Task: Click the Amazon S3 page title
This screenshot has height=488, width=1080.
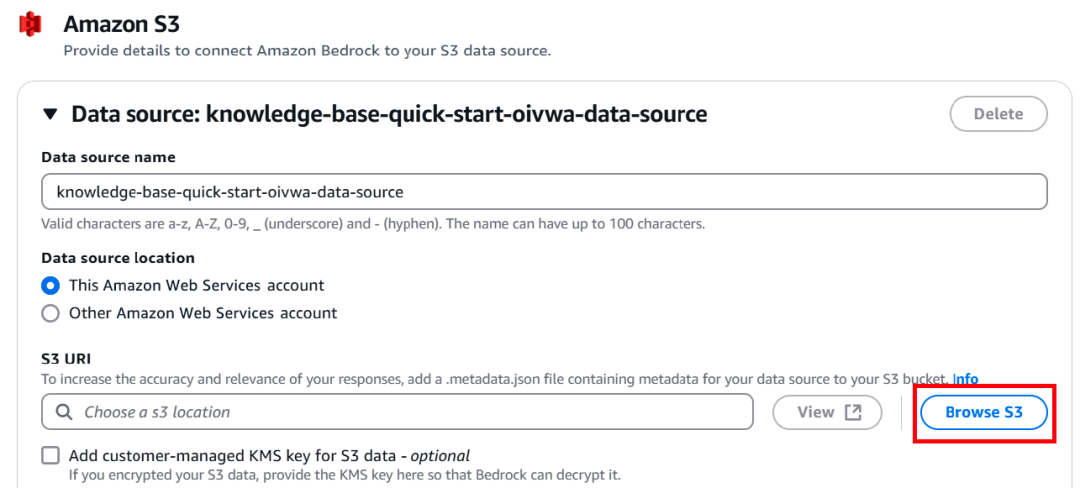Action: [121, 23]
